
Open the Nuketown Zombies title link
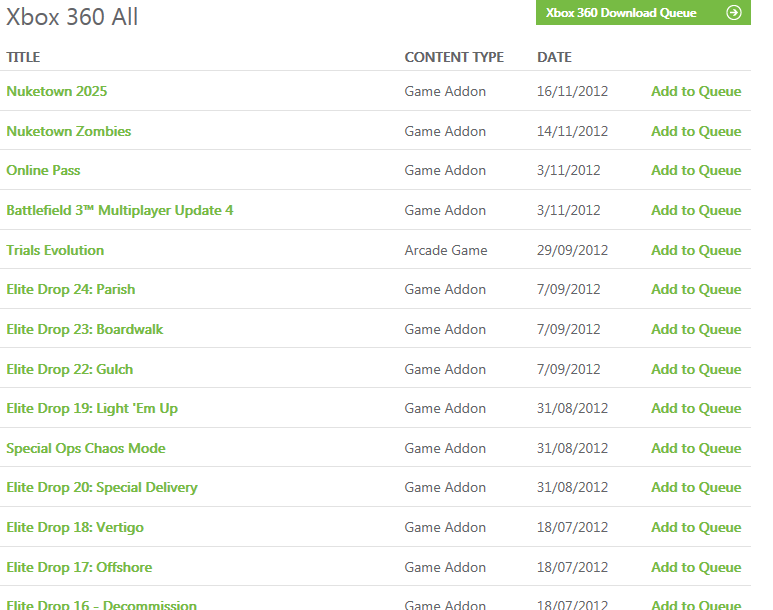pyautogui.click(x=69, y=131)
